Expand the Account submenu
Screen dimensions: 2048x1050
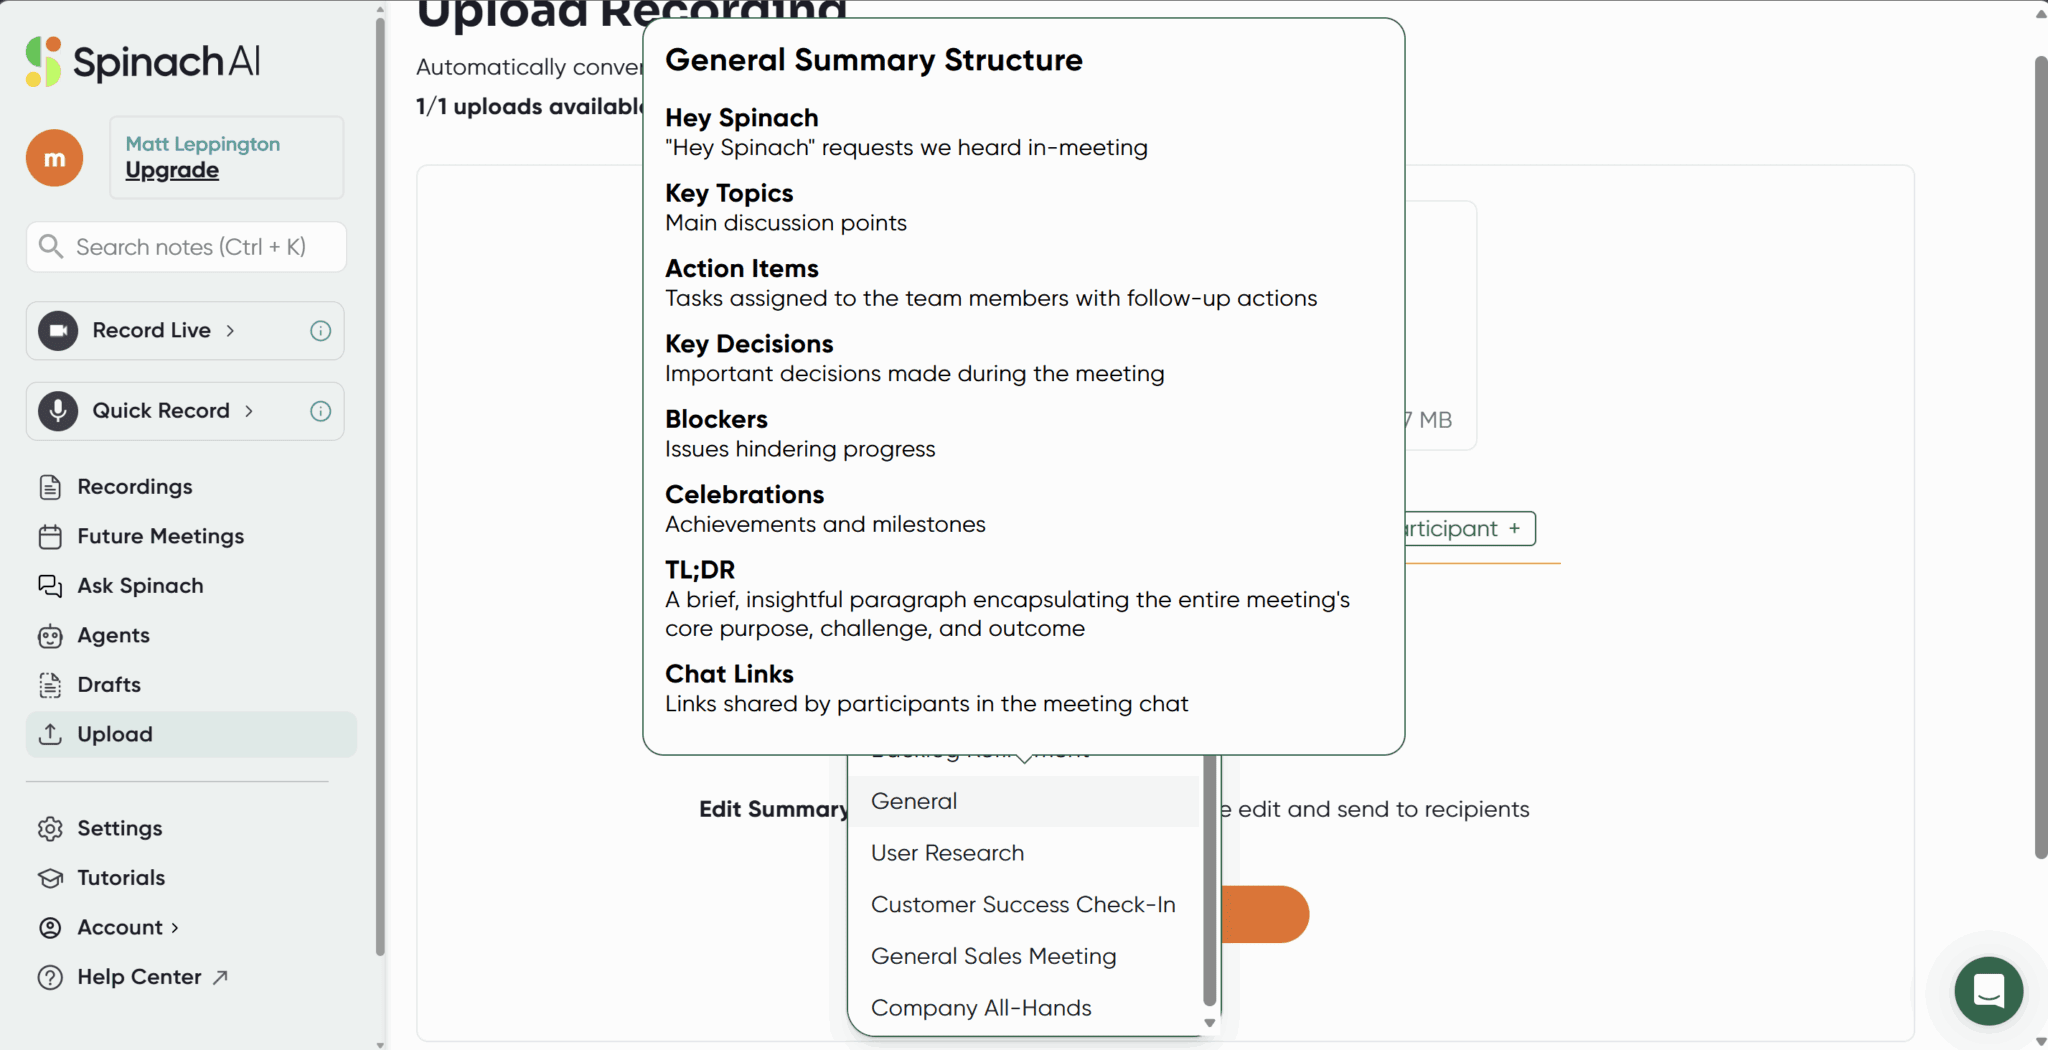[128, 927]
